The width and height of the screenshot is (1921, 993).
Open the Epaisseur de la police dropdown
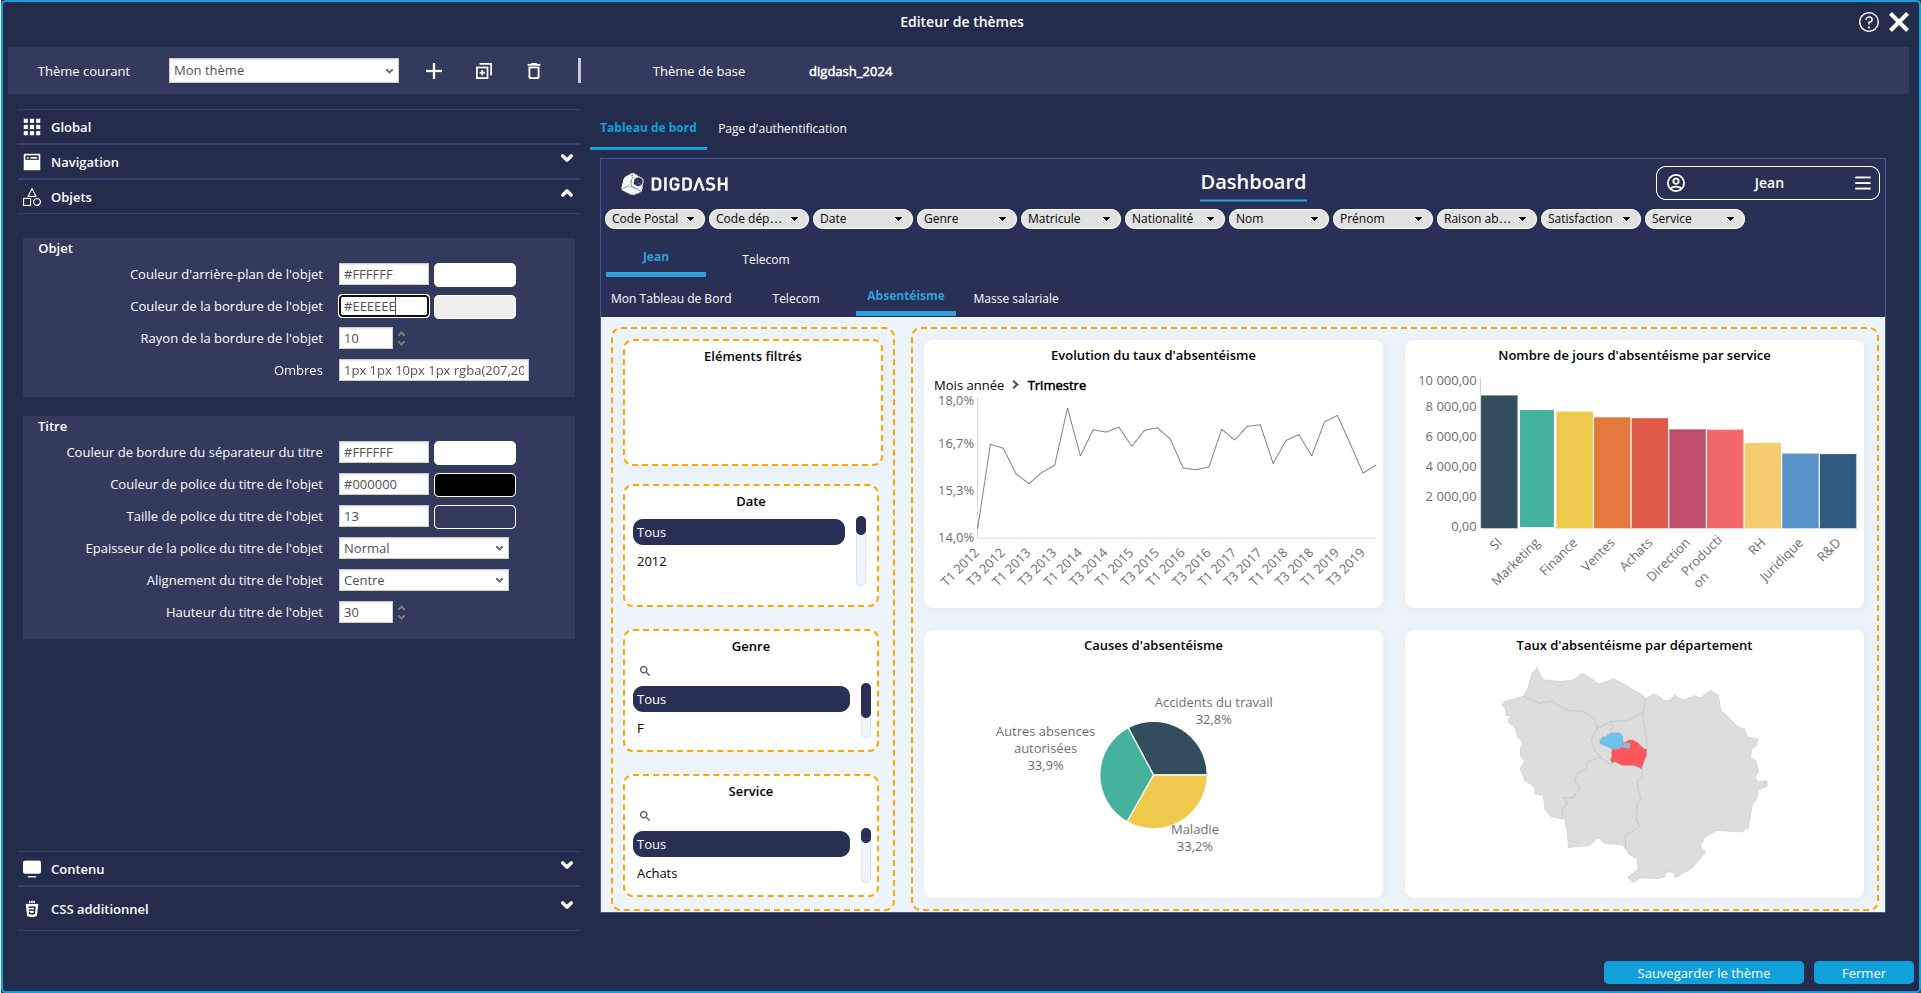(423, 549)
